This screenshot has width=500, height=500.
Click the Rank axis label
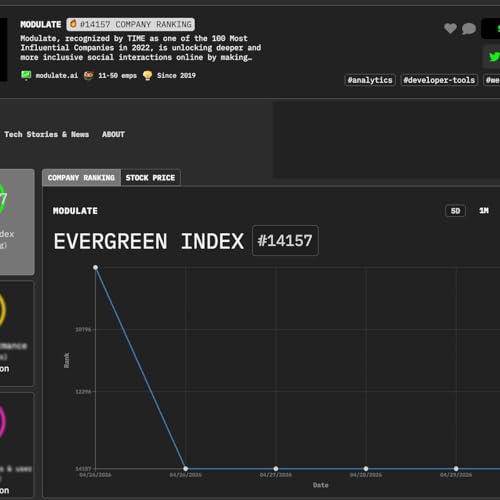point(67,360)
